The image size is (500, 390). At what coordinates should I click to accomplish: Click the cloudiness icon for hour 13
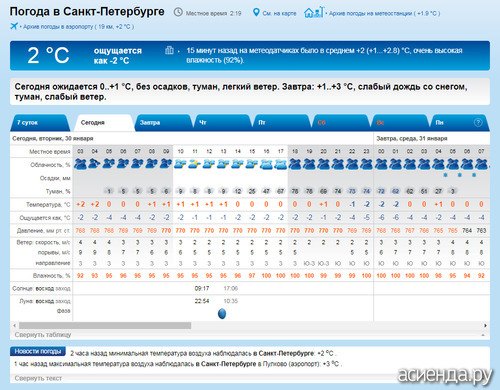tap(223, 164)
